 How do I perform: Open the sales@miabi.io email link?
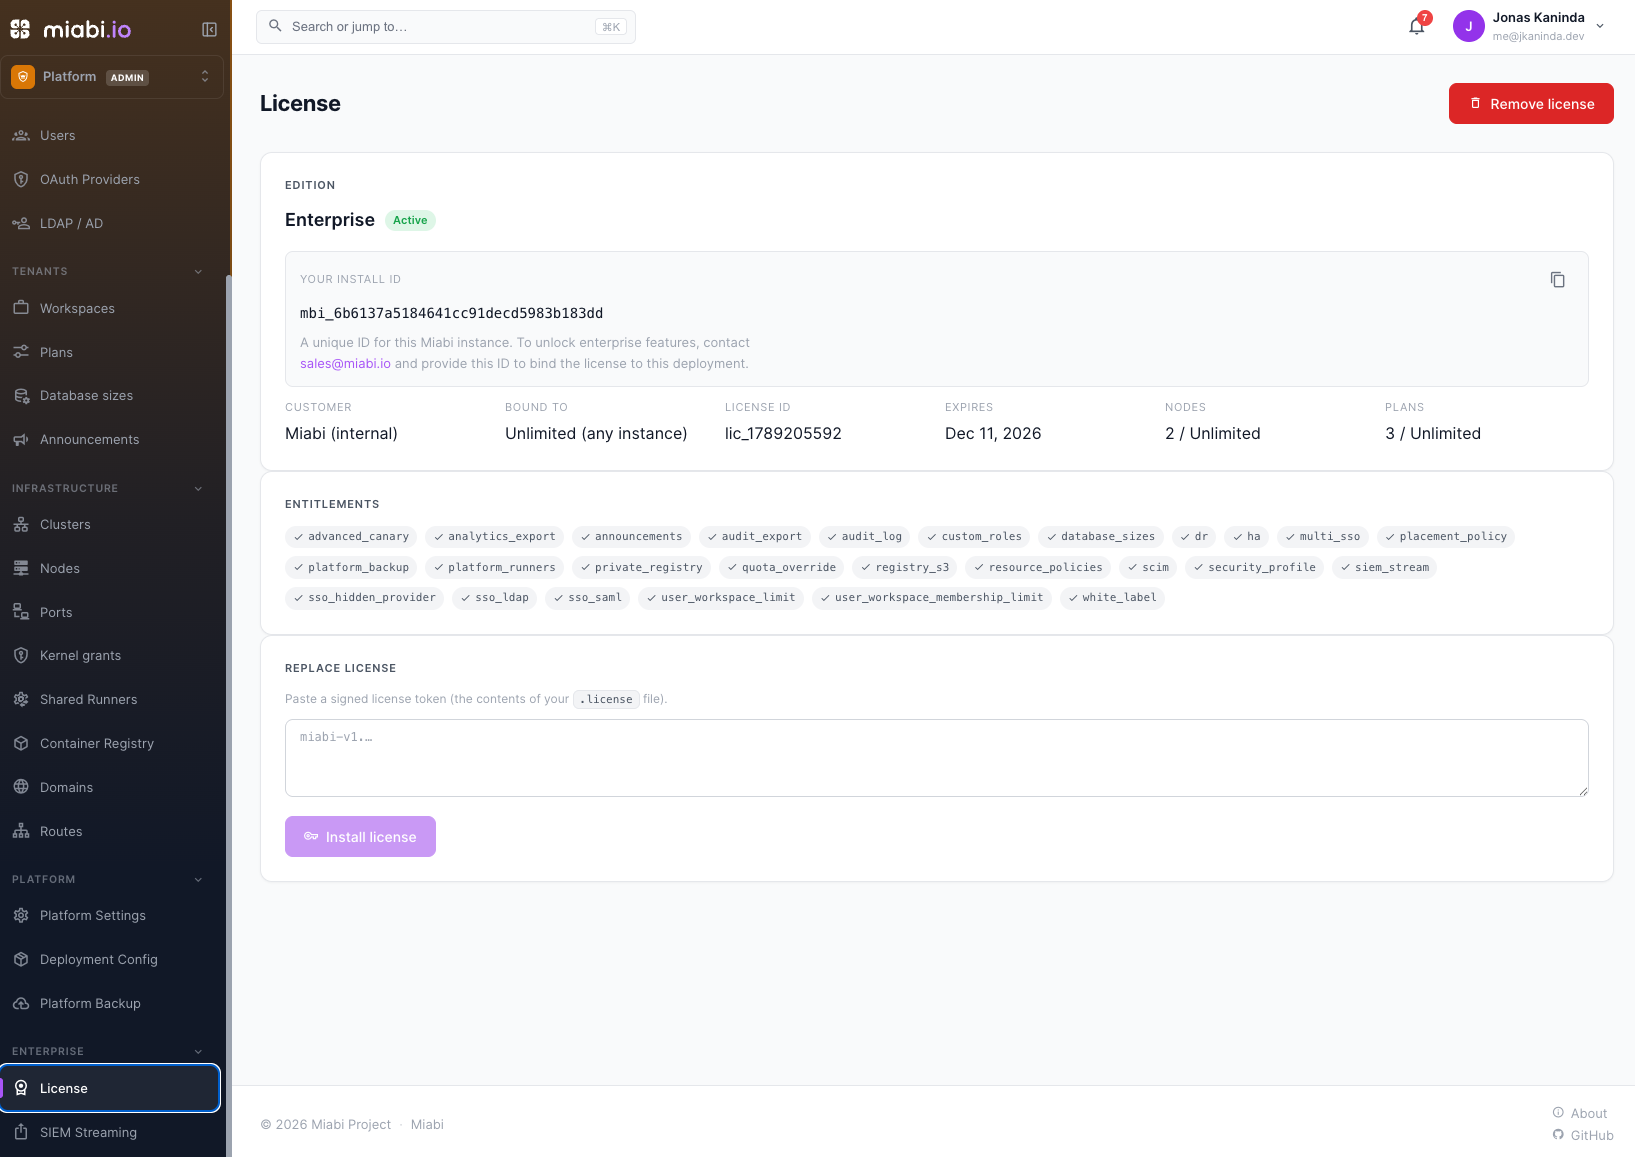(345, 364)
